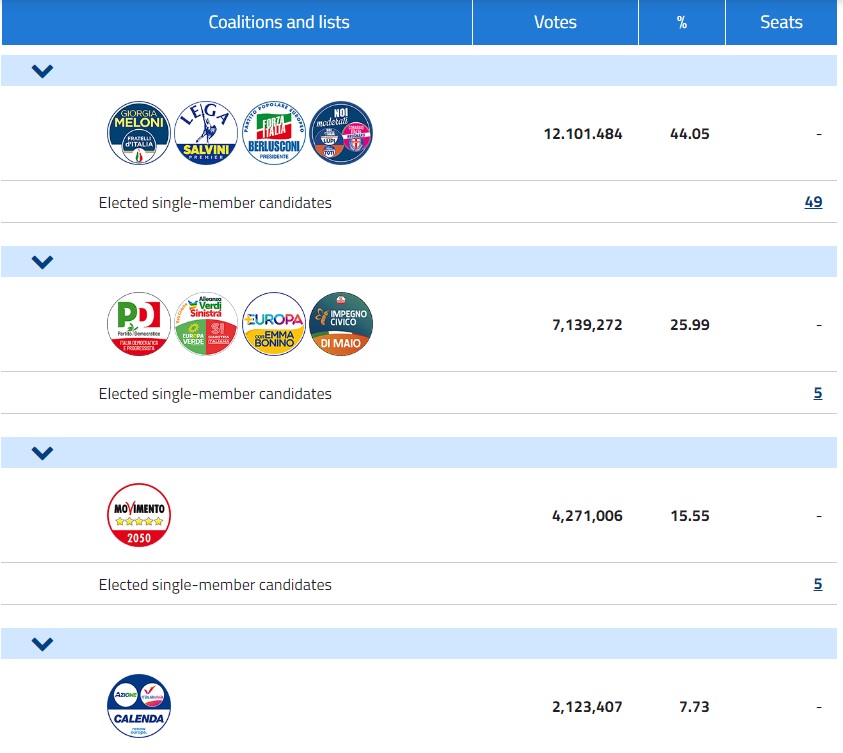The width and height of the screenshot is (843, 753).
Task: Click the Movimento 5 Stelle logo
Action: [139, 515]
